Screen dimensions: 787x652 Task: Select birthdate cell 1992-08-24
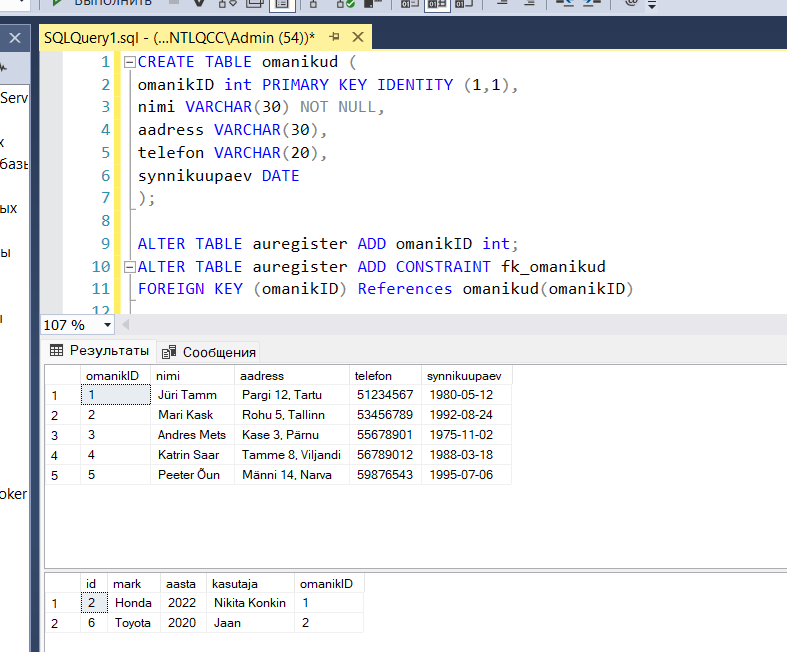pyautogui.click(x=466, y=415)
